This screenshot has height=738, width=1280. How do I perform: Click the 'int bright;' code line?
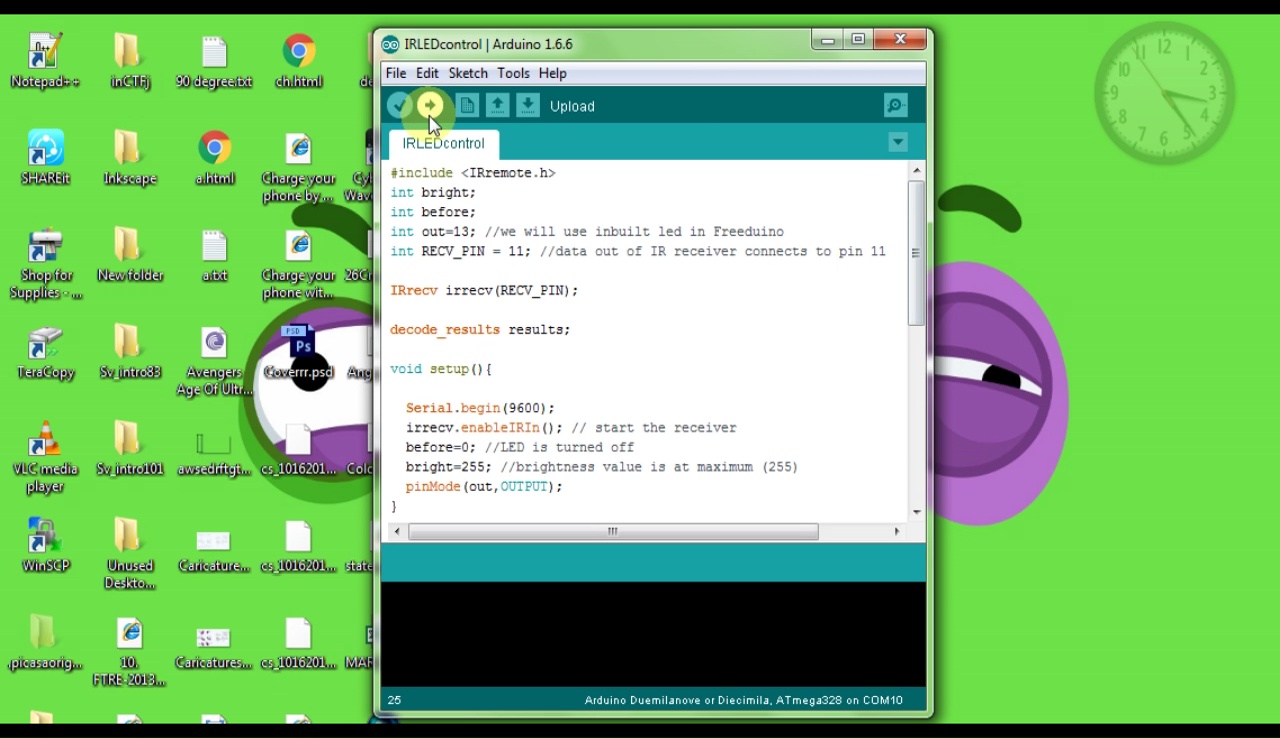click(x=433, y=192)
